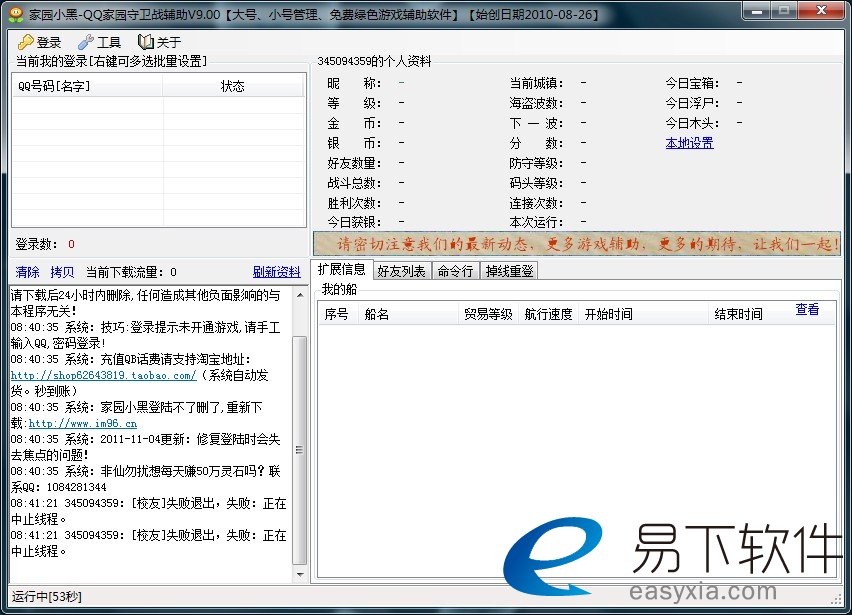Screen dimensions: 852x615
Task: Click the 345094359的个人资料 heading
Action: click(374, 61)
